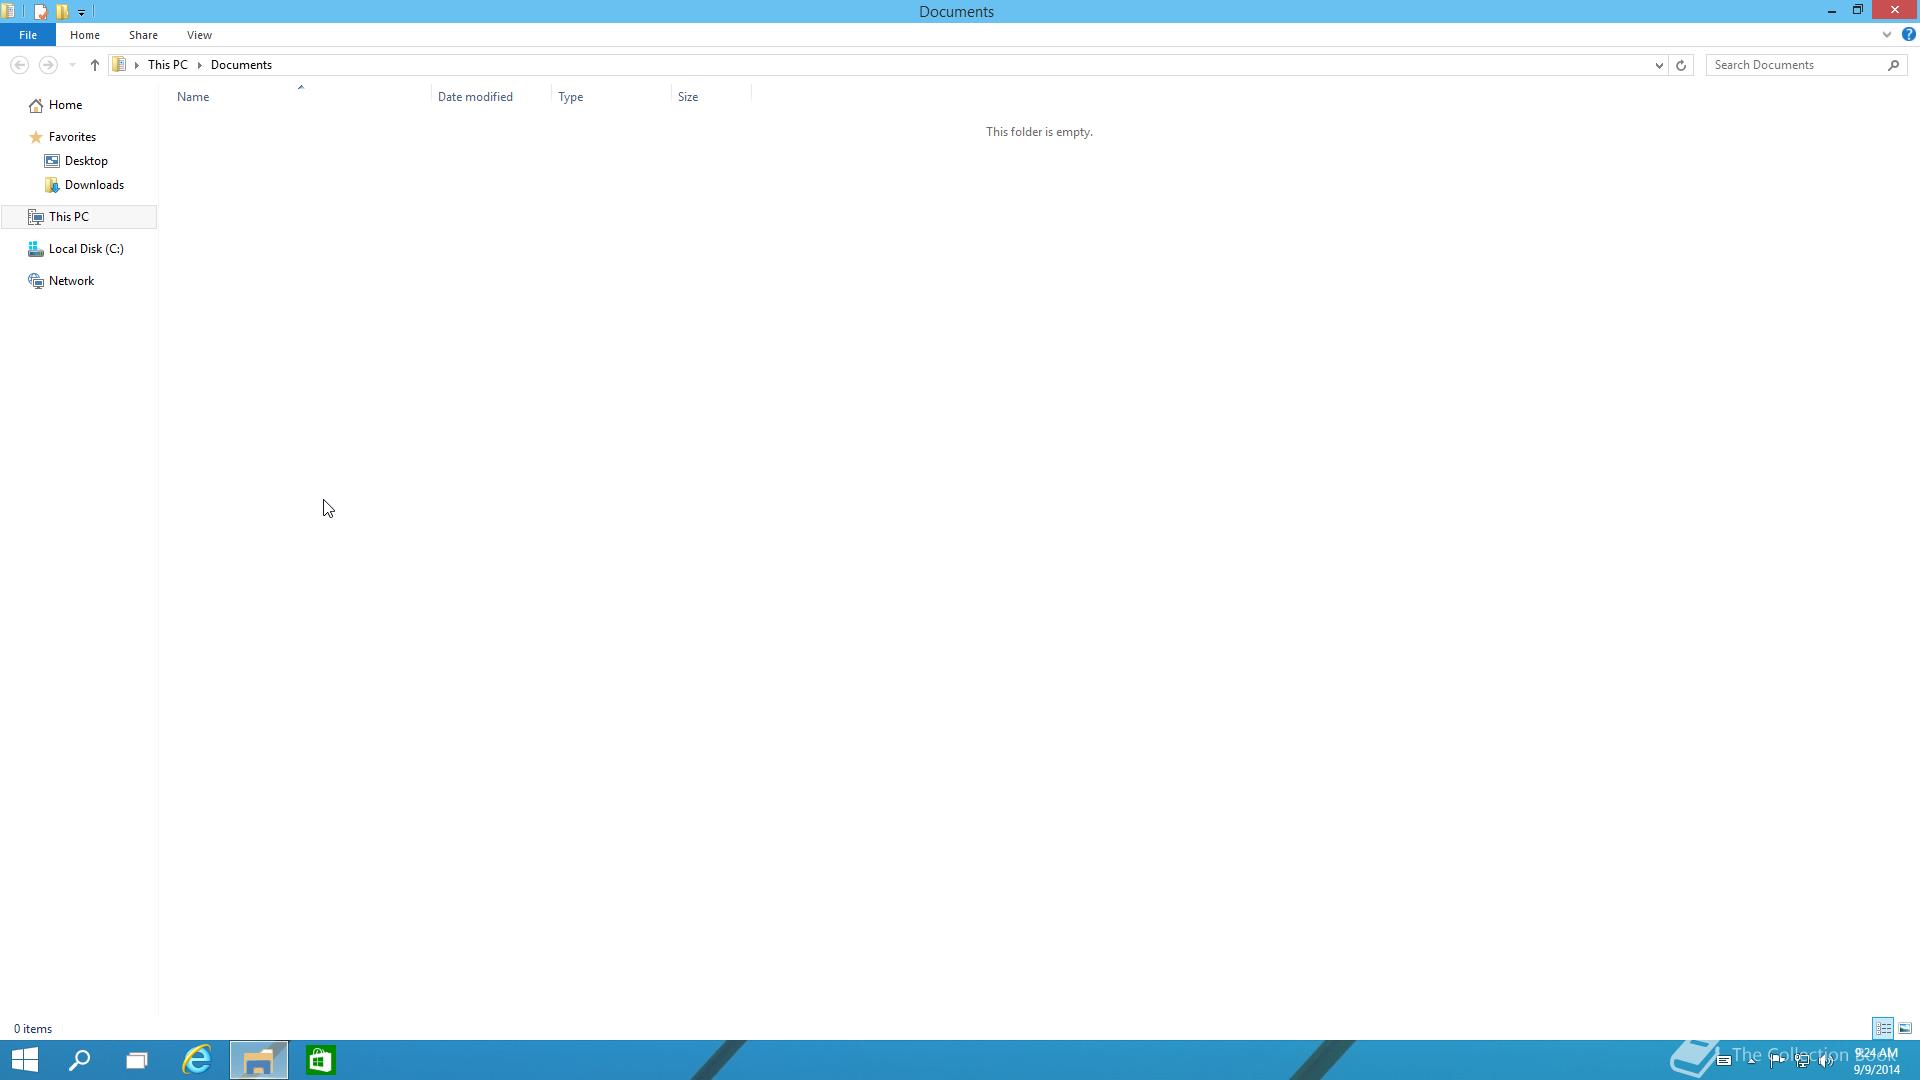Image resolution: width=1920 pixels, height=1080 pixels.
Task: Click the Search Documents field
Action: click(x=1796, y=65)
